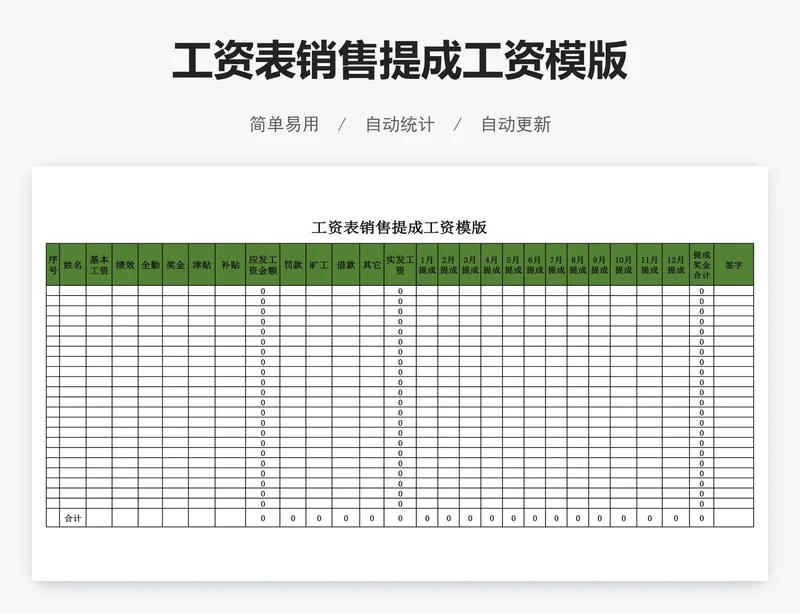Screen dimensions: 800x613
Task: Select the 津贴 column header
Action: click(x=202, y=264)
